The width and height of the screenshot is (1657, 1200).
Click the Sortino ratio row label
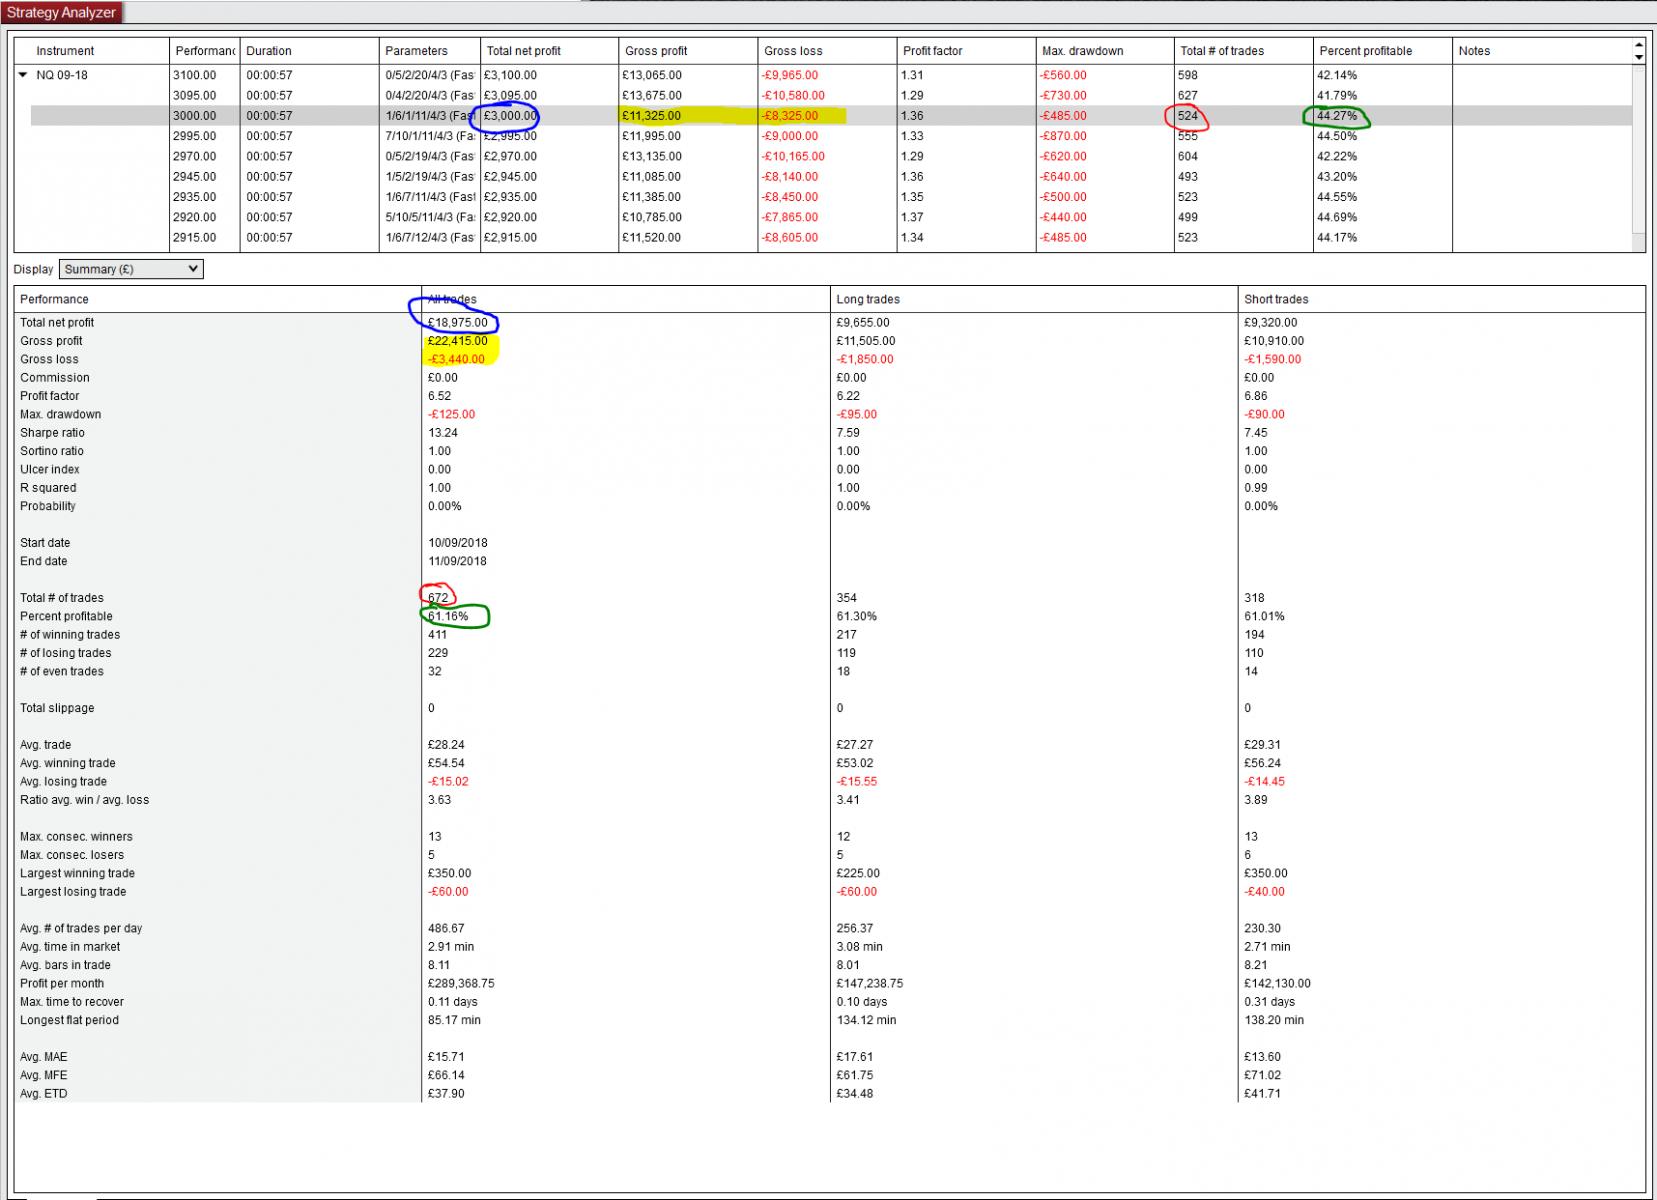(x=52, y=451)
